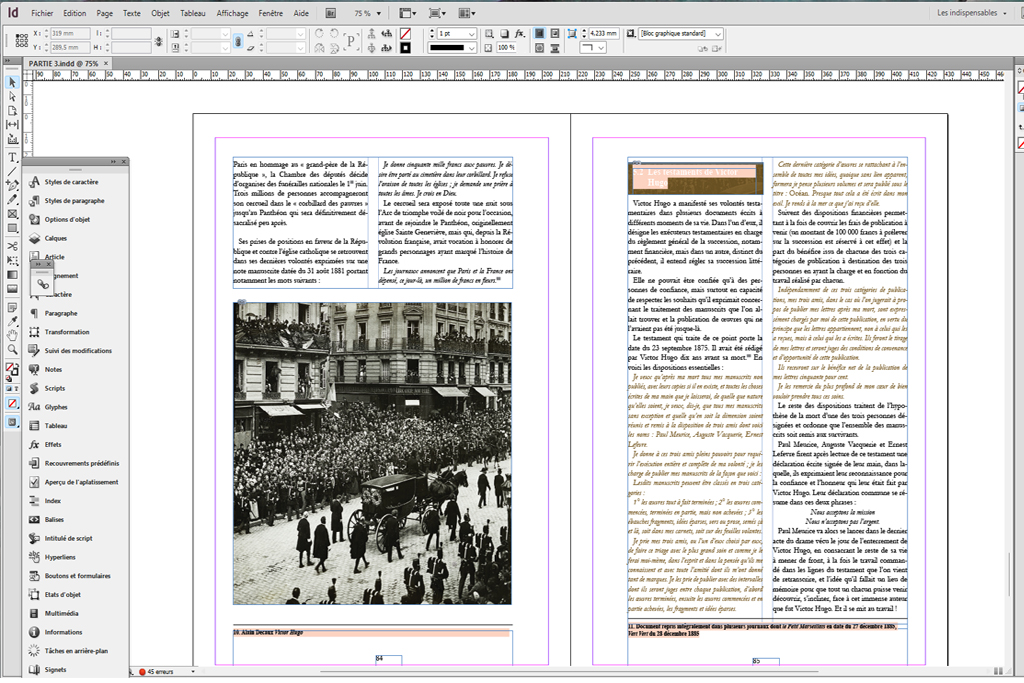1024x683 pixels.
Task: Click the X position input field
Action: (71, 33)
